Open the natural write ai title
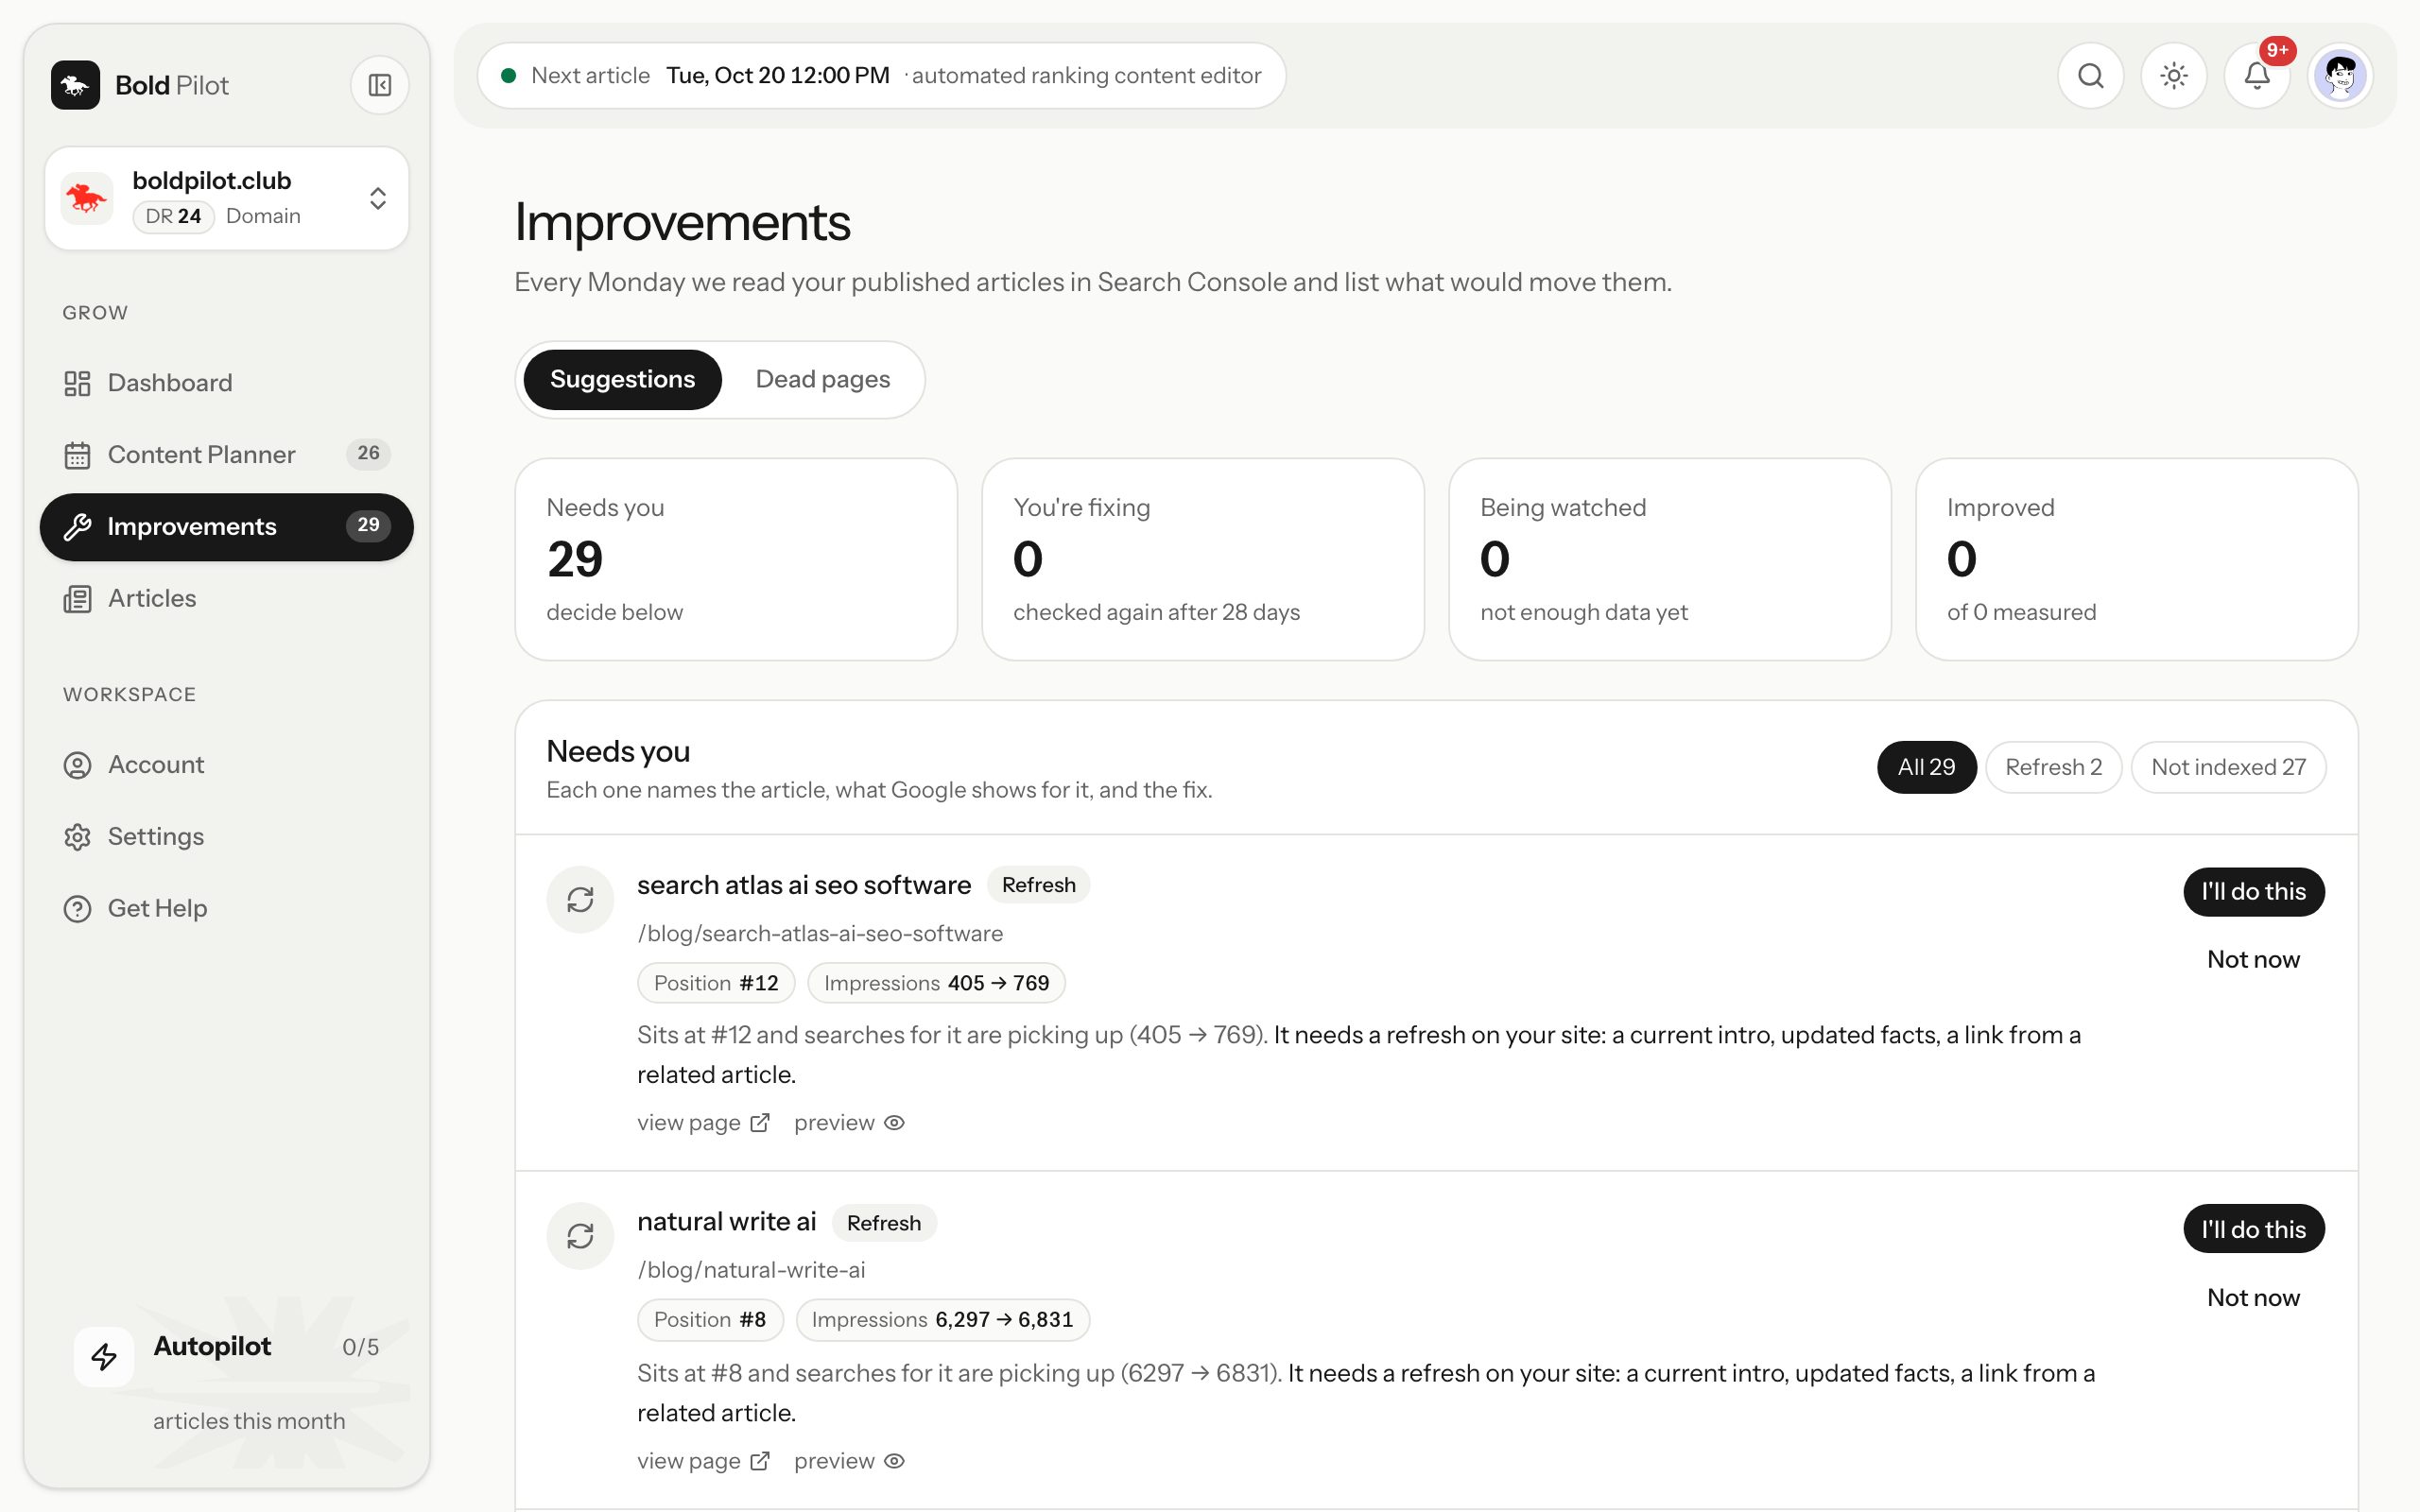 coord(727,1222)
